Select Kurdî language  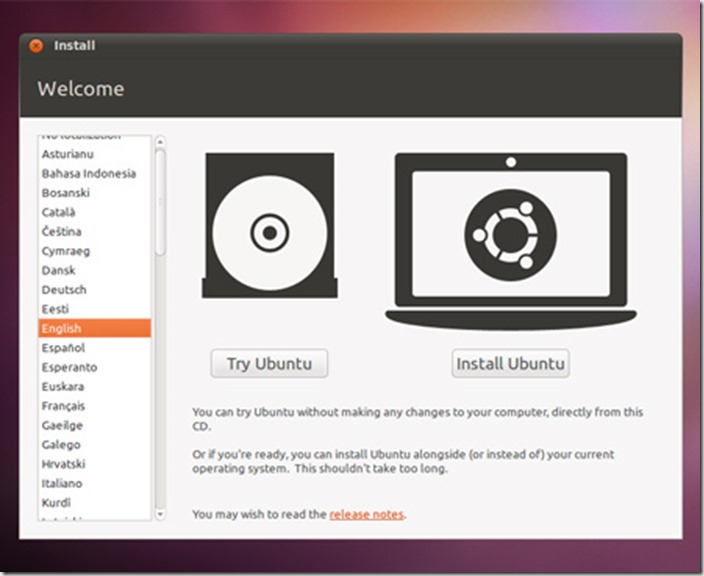95,503
